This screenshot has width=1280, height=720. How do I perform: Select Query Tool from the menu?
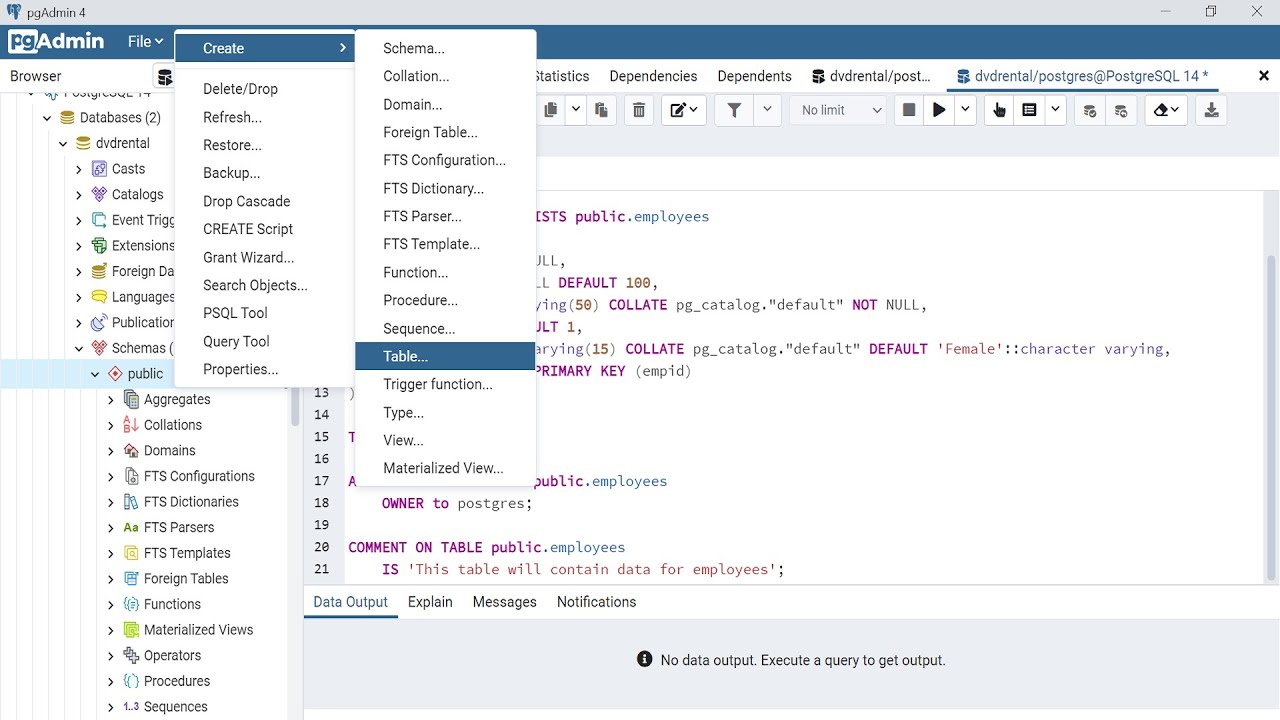(x=264, y=341)
